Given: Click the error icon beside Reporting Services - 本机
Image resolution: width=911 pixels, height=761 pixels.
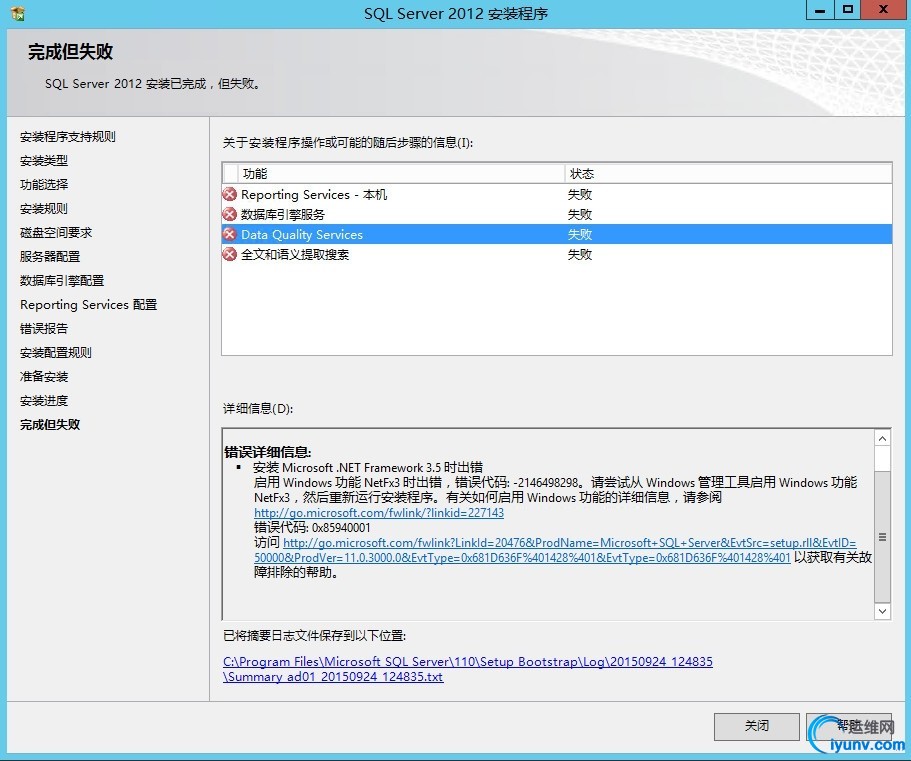Looking at the screenshot, I should click(230, 194).
